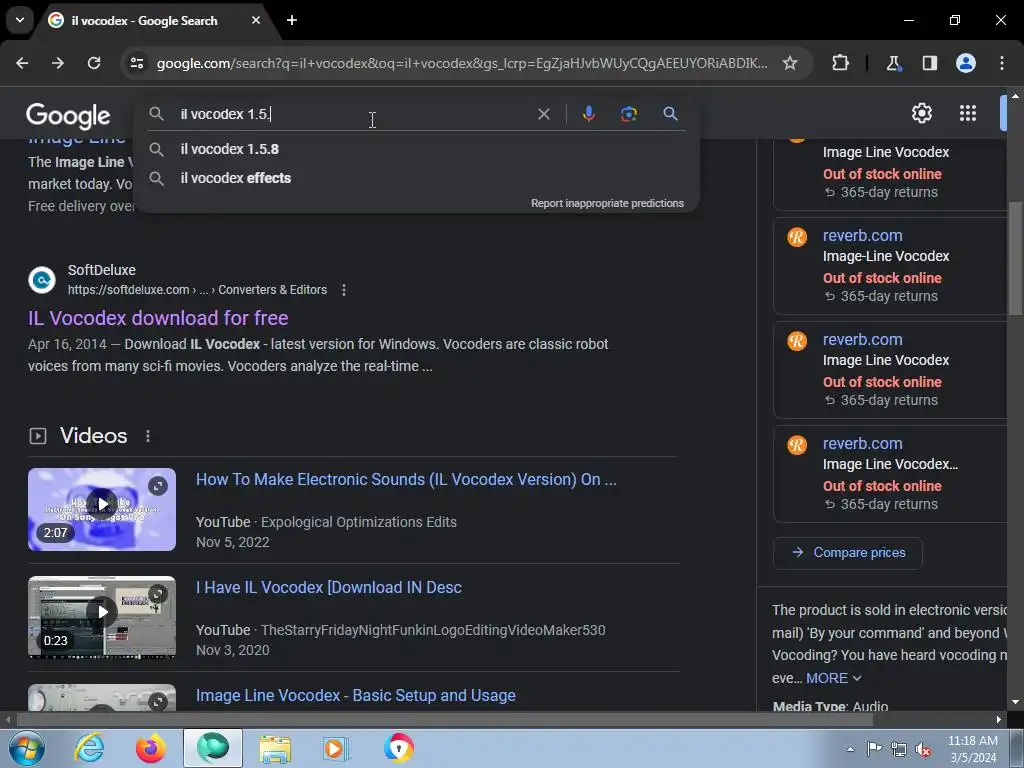Open the network tray icon
Screen dimensions: 1024x768
[x=899, y=749]
